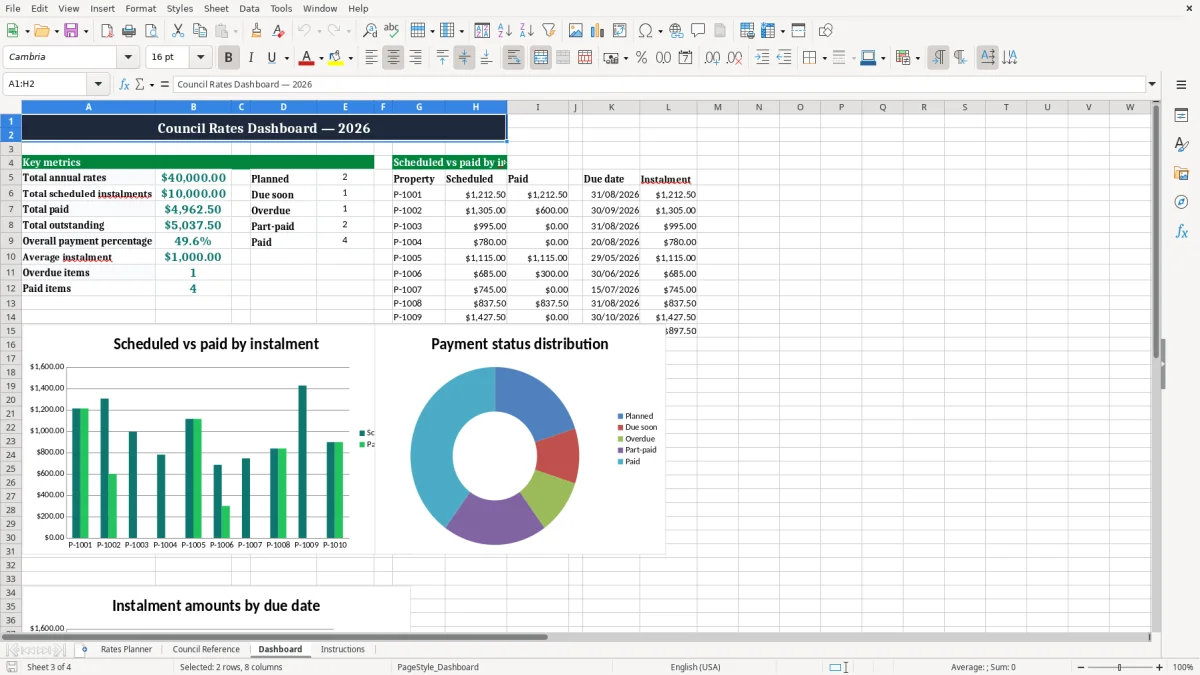Click the zoom slider in status bar

pos(1119,667)
